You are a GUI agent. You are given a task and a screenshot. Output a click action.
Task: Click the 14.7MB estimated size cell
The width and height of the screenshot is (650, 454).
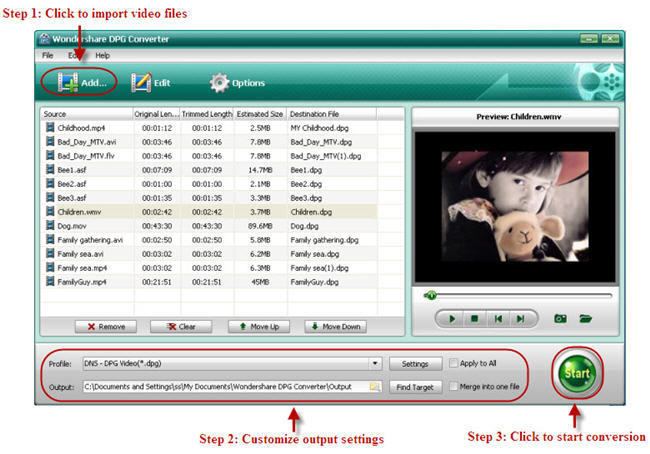pyautogui.click(x=260, y=170)
